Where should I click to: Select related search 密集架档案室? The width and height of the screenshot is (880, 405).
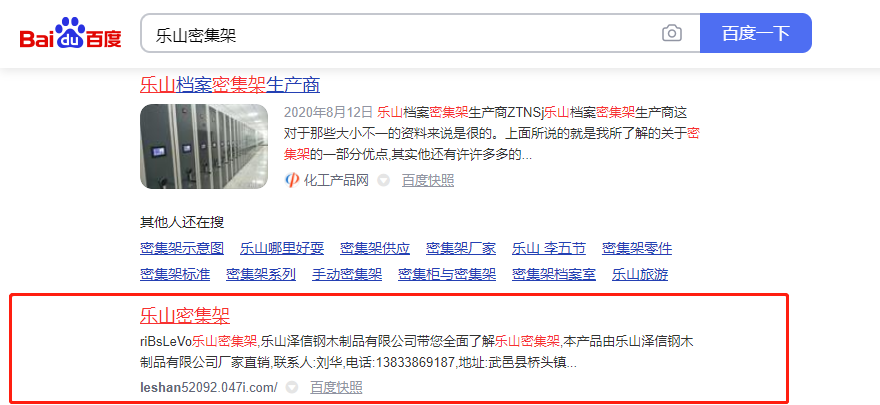554,274
